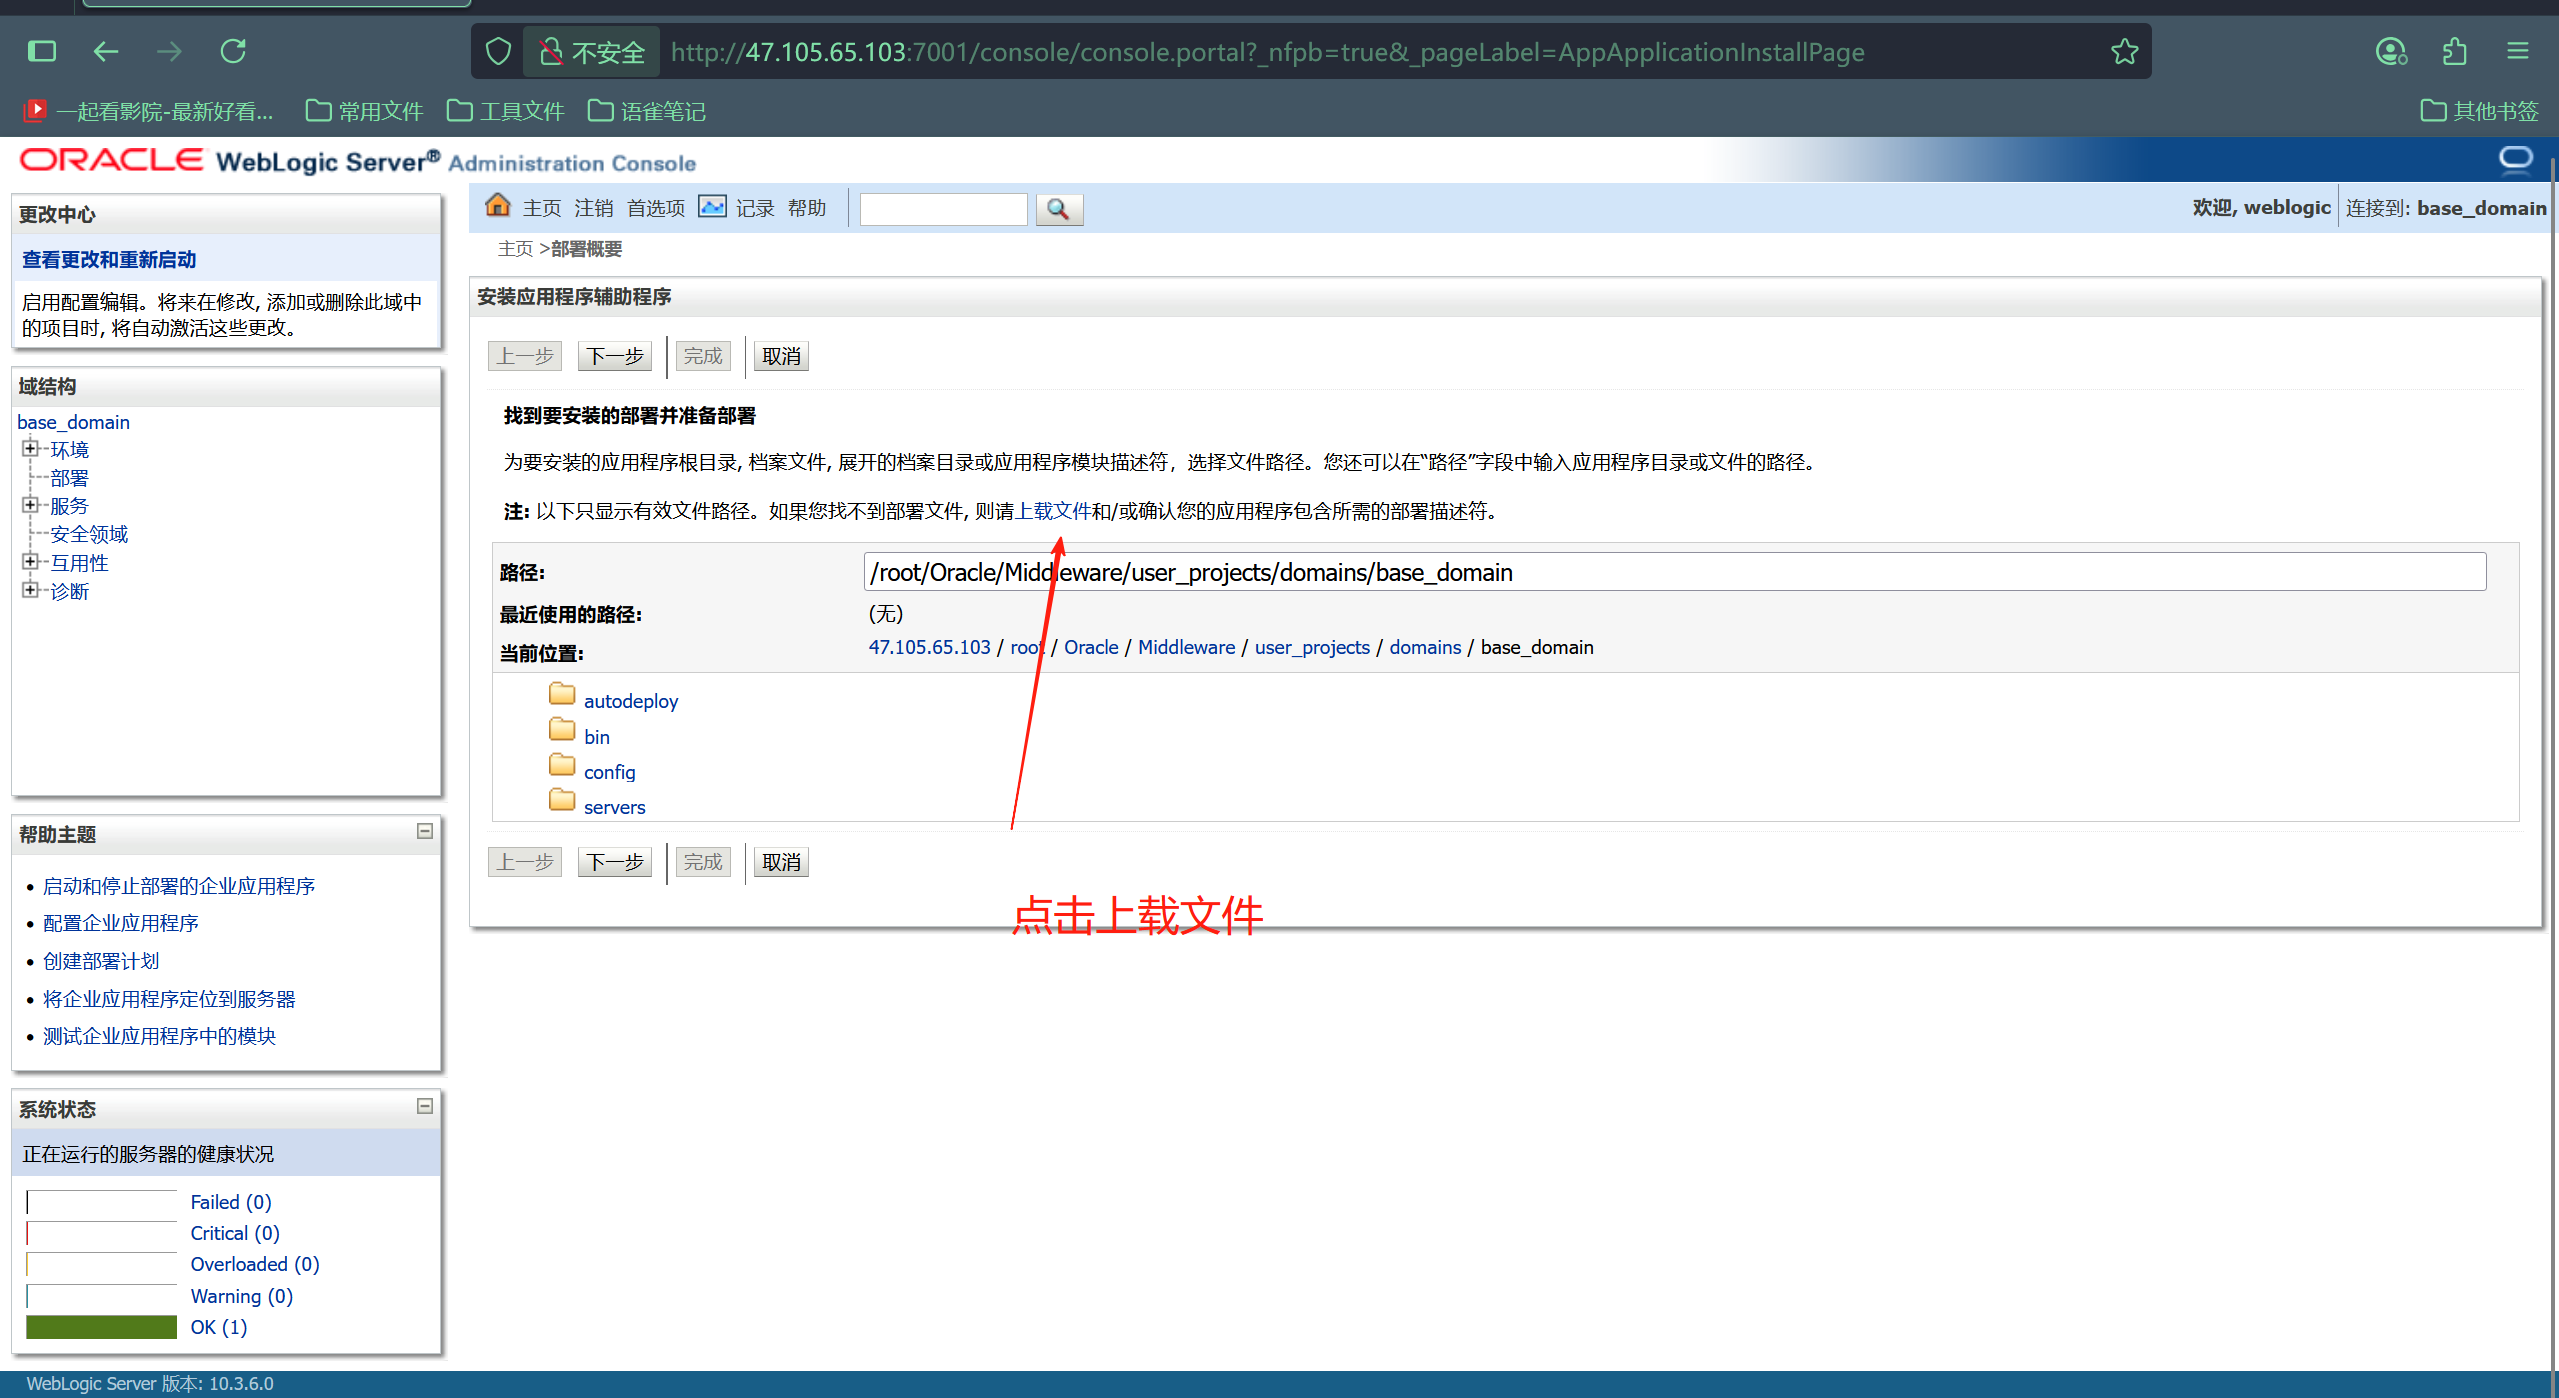Open the 工具文件 bookmark folder
The image size is (2559, 1398).
click(506, 111)
